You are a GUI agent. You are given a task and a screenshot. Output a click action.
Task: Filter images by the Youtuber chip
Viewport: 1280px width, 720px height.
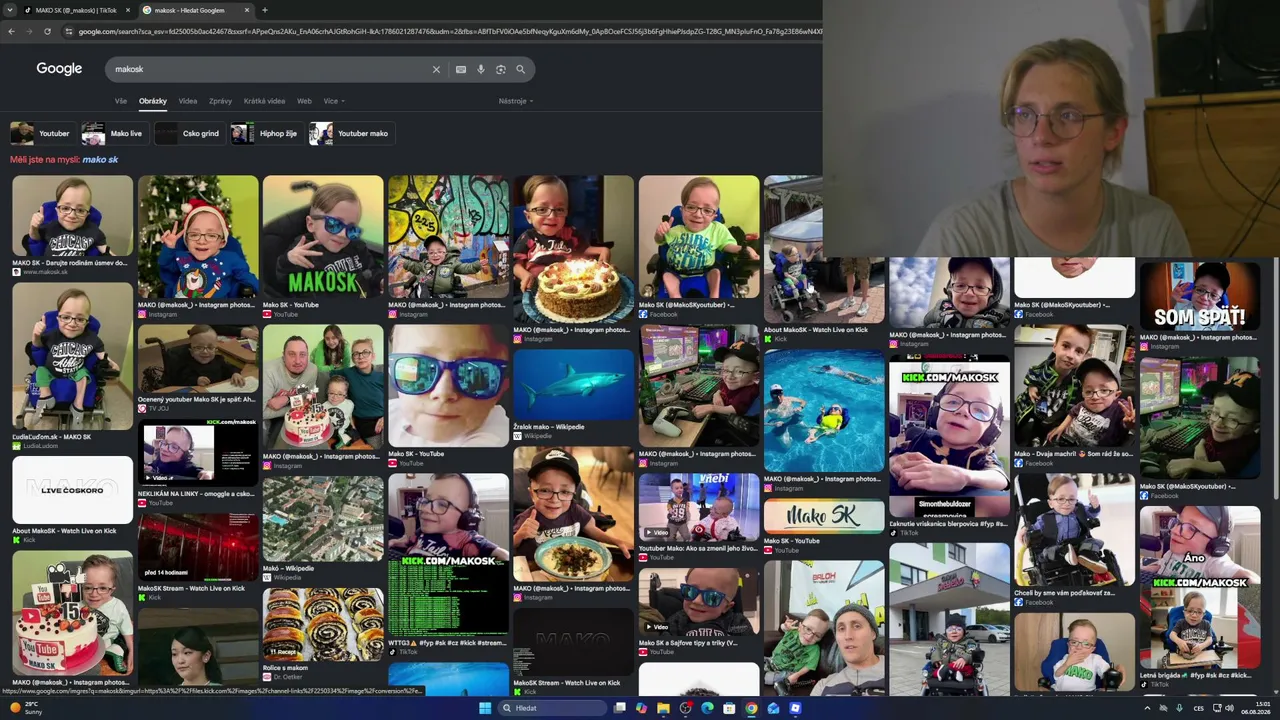point(42,133)
